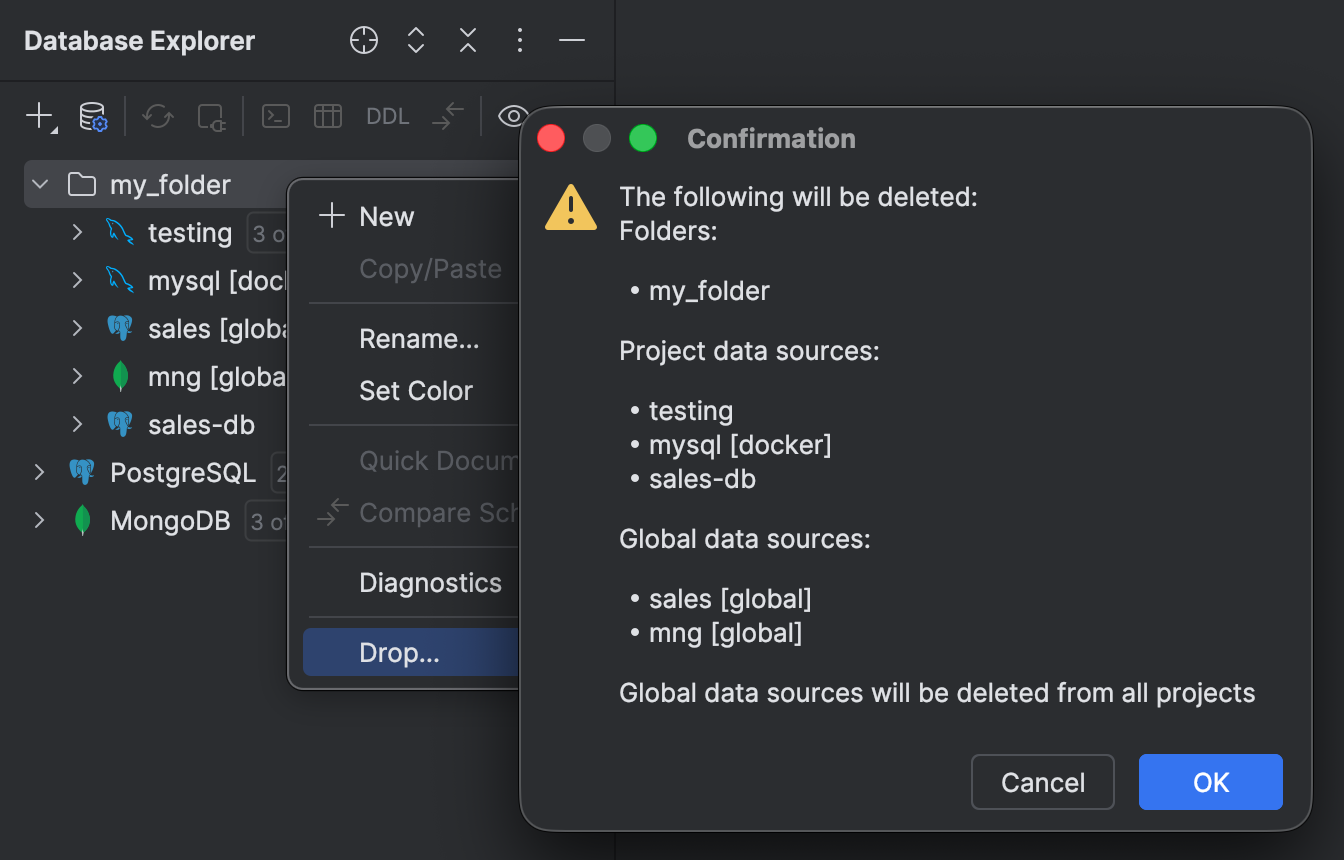Click the green zoom button of dialog
Viewport: 1344px width, 860px height.
click(x=643, y=138)
